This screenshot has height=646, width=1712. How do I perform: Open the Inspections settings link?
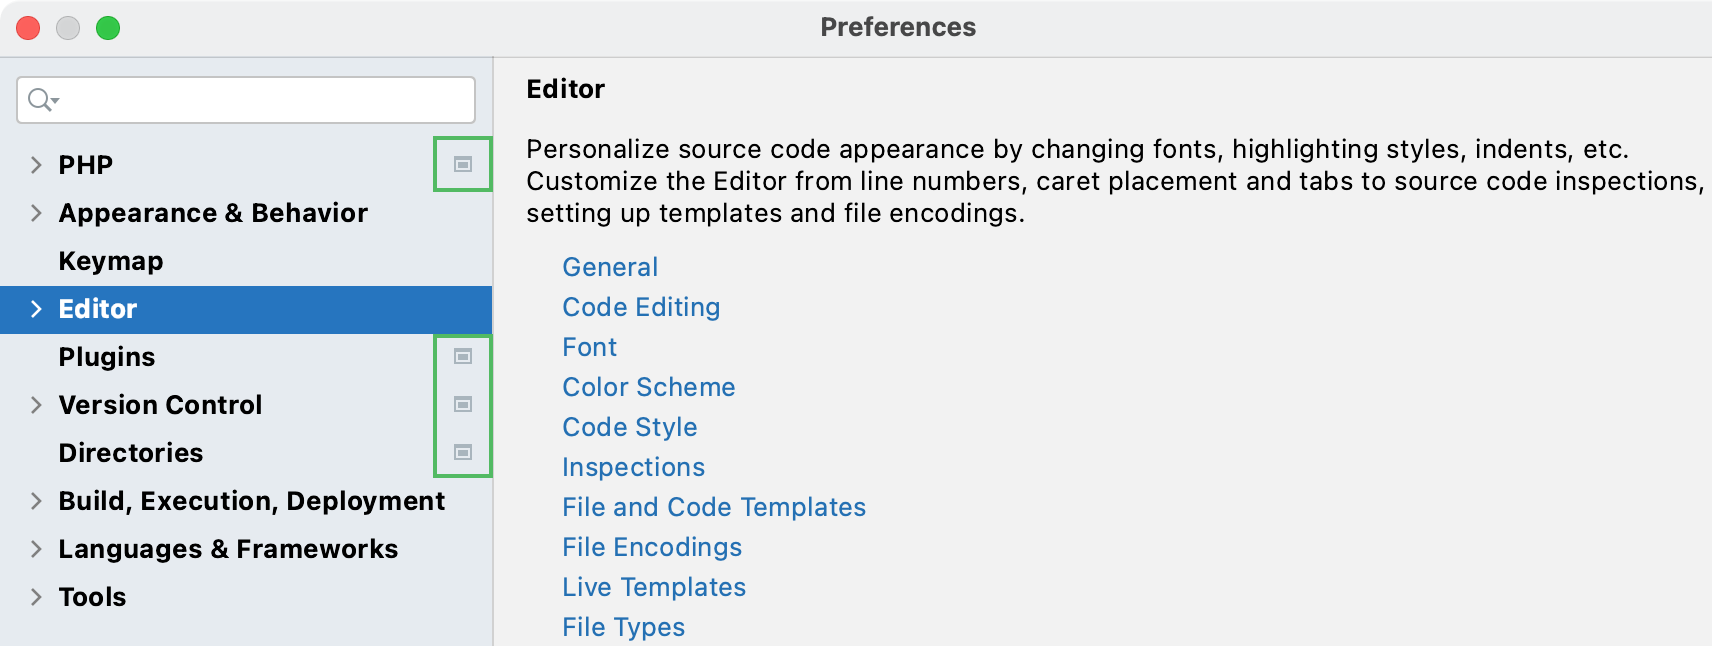pos(634,467)
